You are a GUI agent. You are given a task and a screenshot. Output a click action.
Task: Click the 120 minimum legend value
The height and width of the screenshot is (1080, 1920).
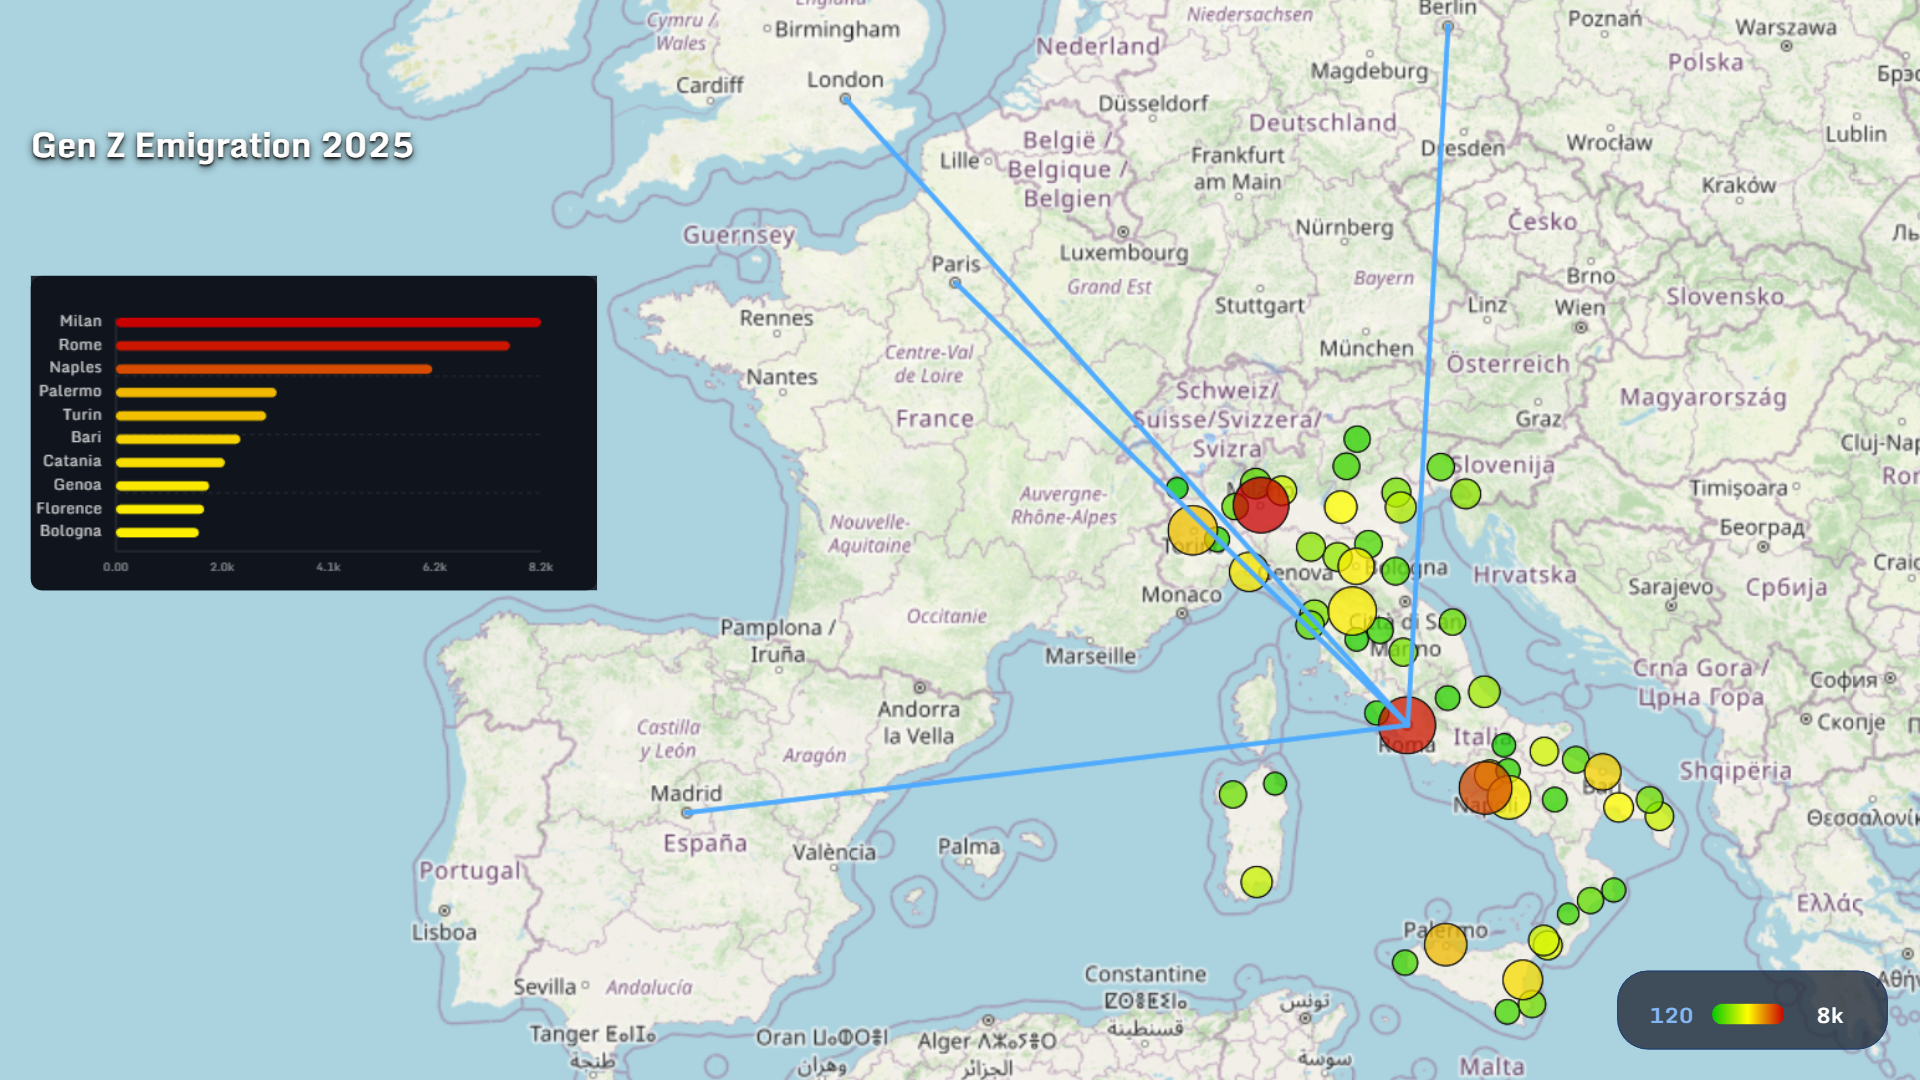click(x=1671, y=1015)
